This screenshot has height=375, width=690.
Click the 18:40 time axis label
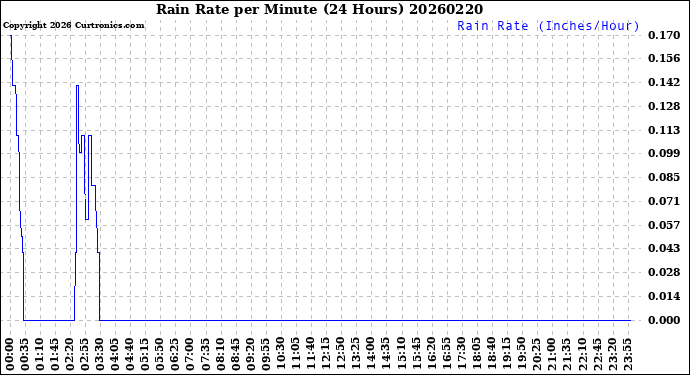[x=492, y=355]
